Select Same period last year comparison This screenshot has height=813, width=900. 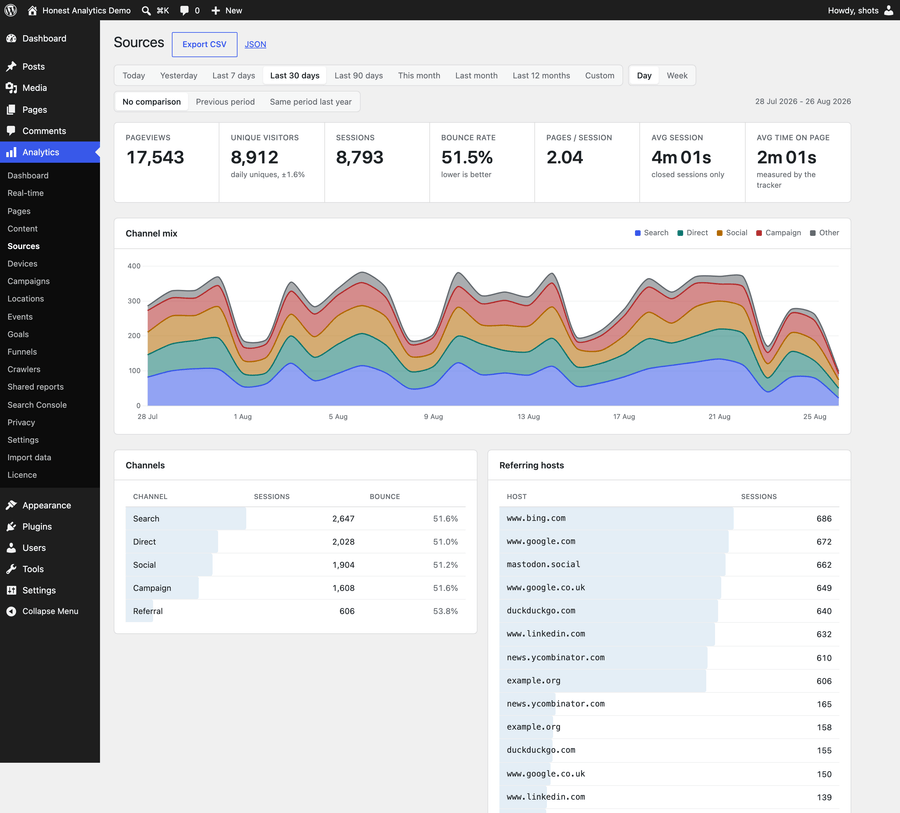tap(311, 102)
